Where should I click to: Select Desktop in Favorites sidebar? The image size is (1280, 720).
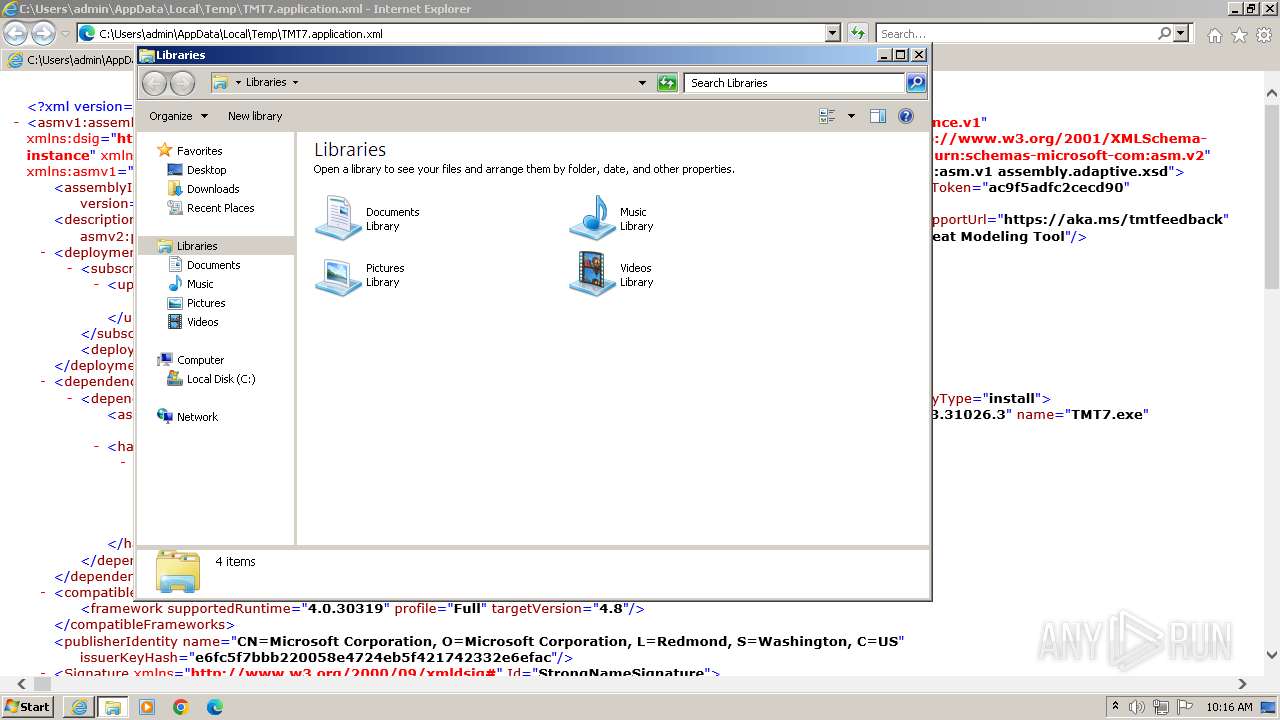pos(206,170)
